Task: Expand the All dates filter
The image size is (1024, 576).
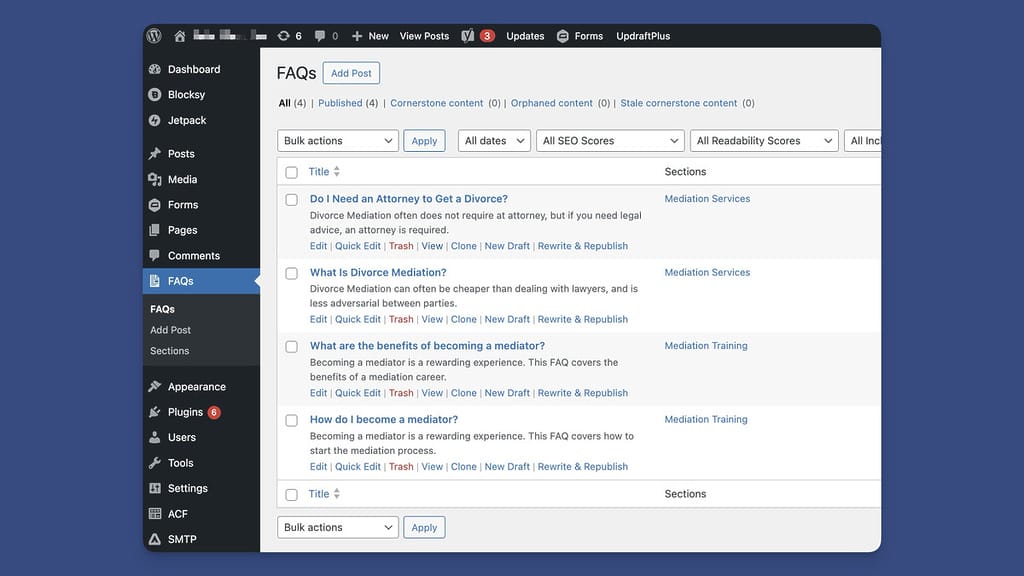Action: point(493,140)
